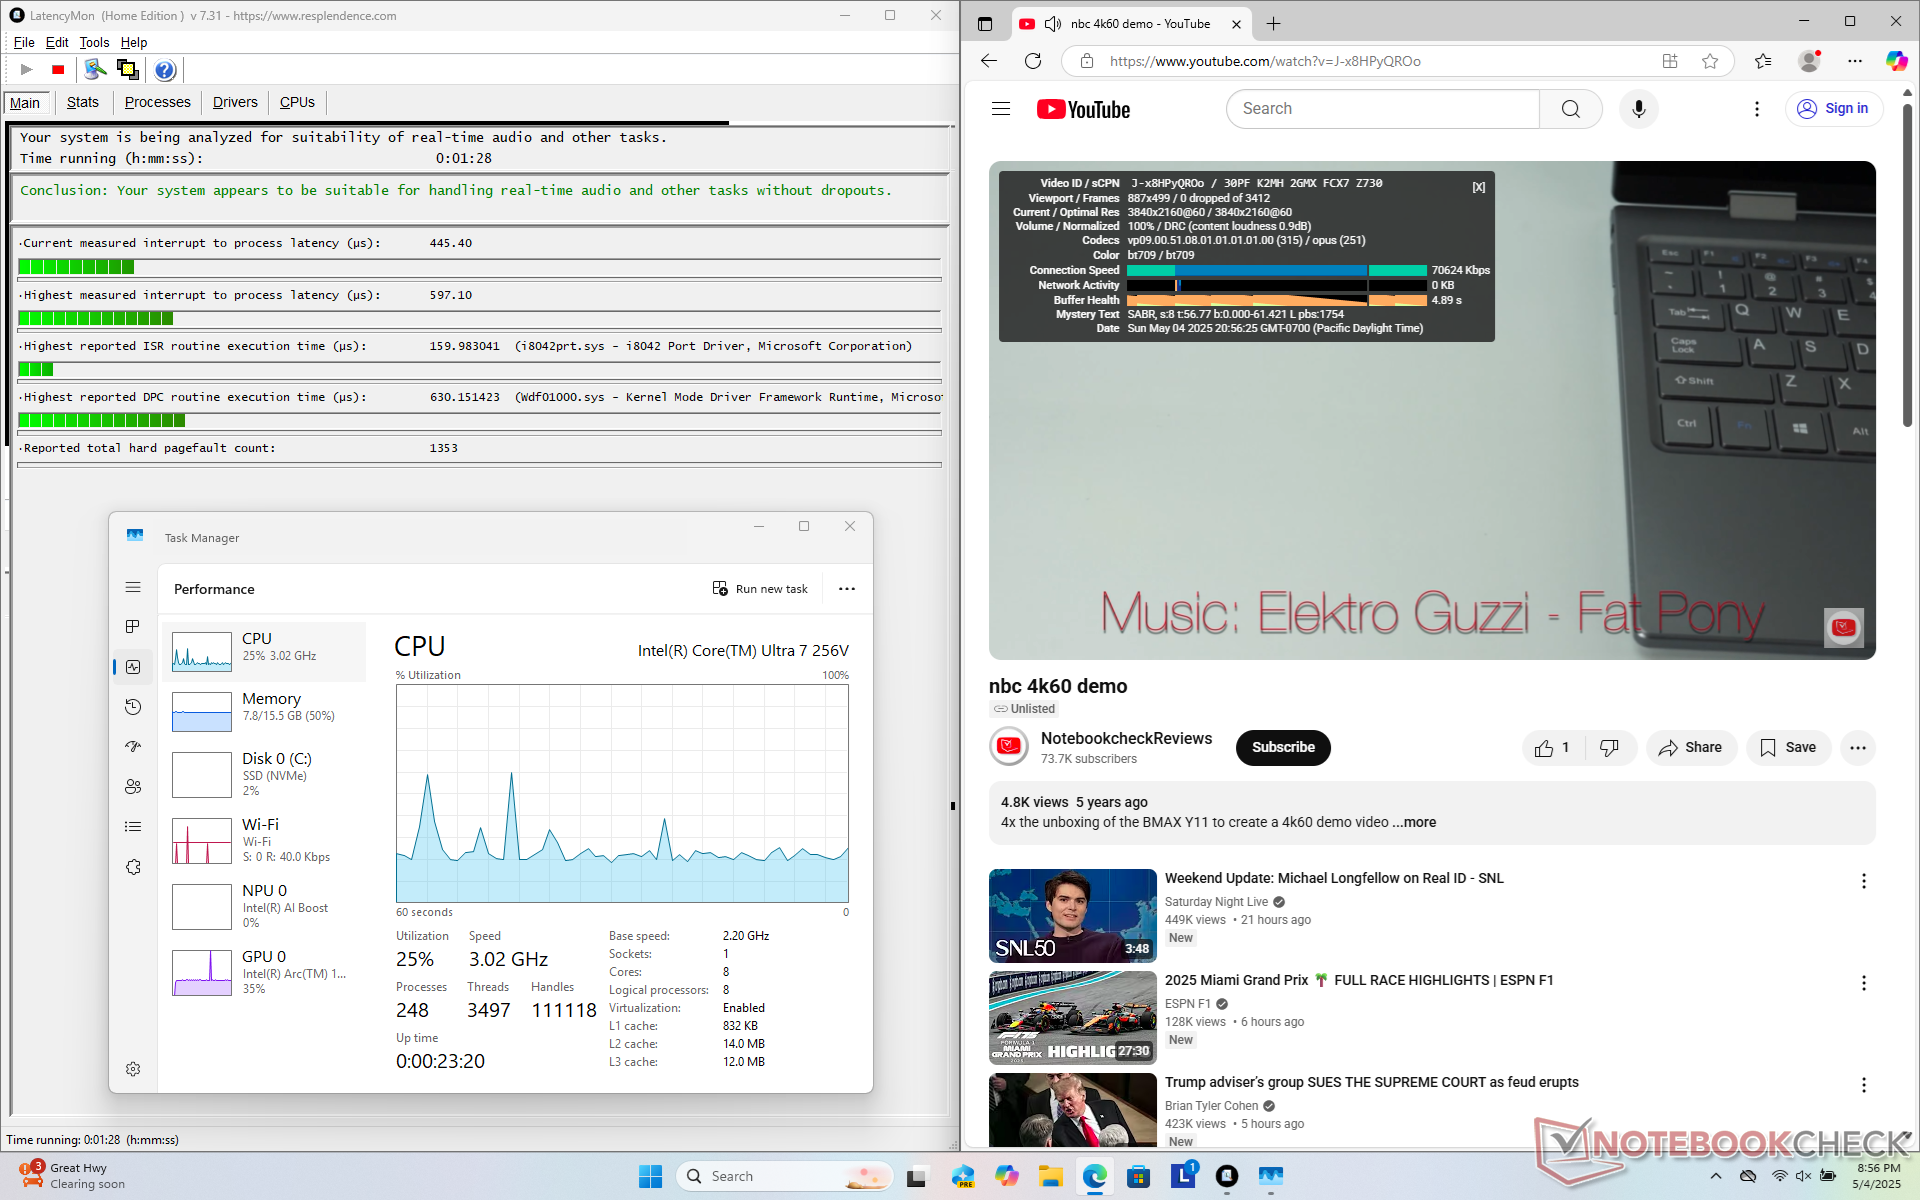Switch to LatencyMon CPUs tab
Viewport: 1920px width, 1200px height.
pyautogui.click(x=297, y=102)
